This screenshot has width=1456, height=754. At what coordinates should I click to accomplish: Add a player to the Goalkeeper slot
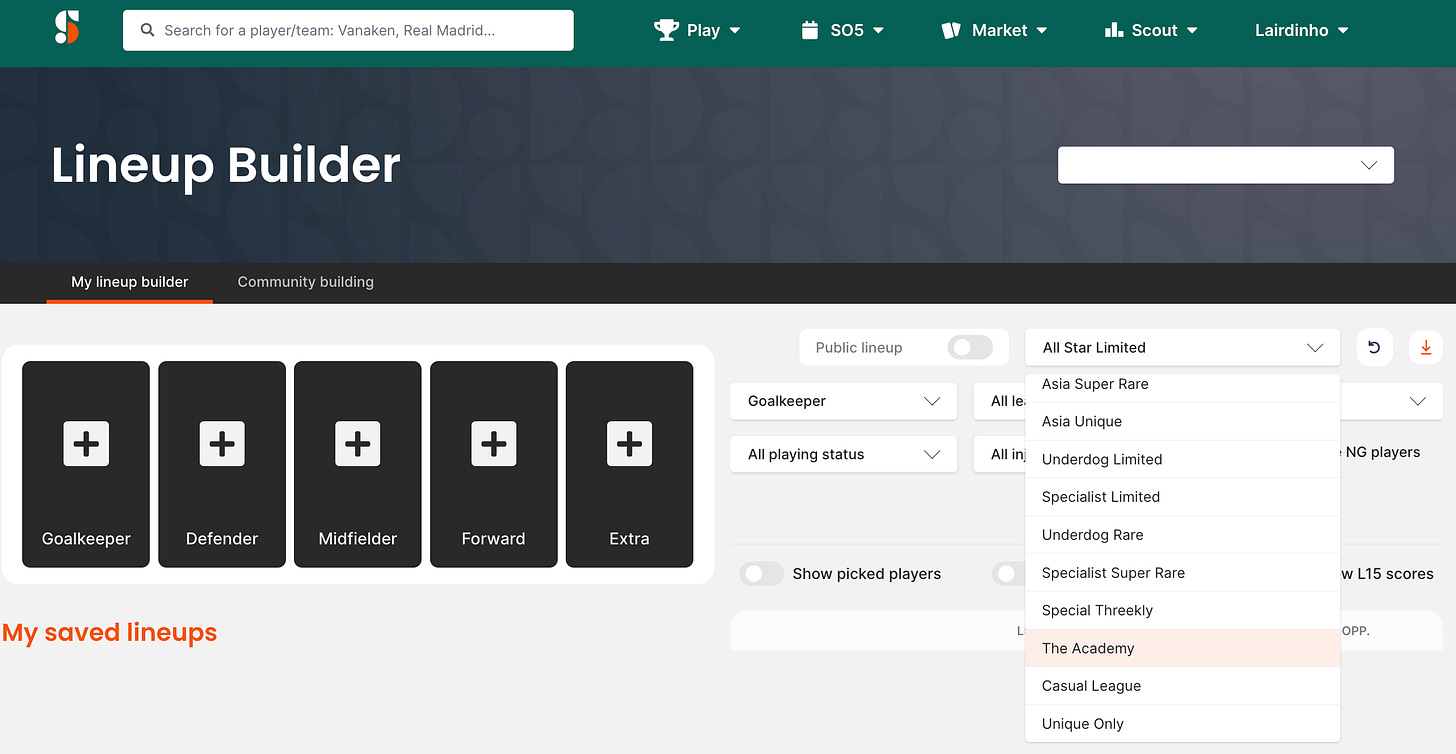pos(86,444)
